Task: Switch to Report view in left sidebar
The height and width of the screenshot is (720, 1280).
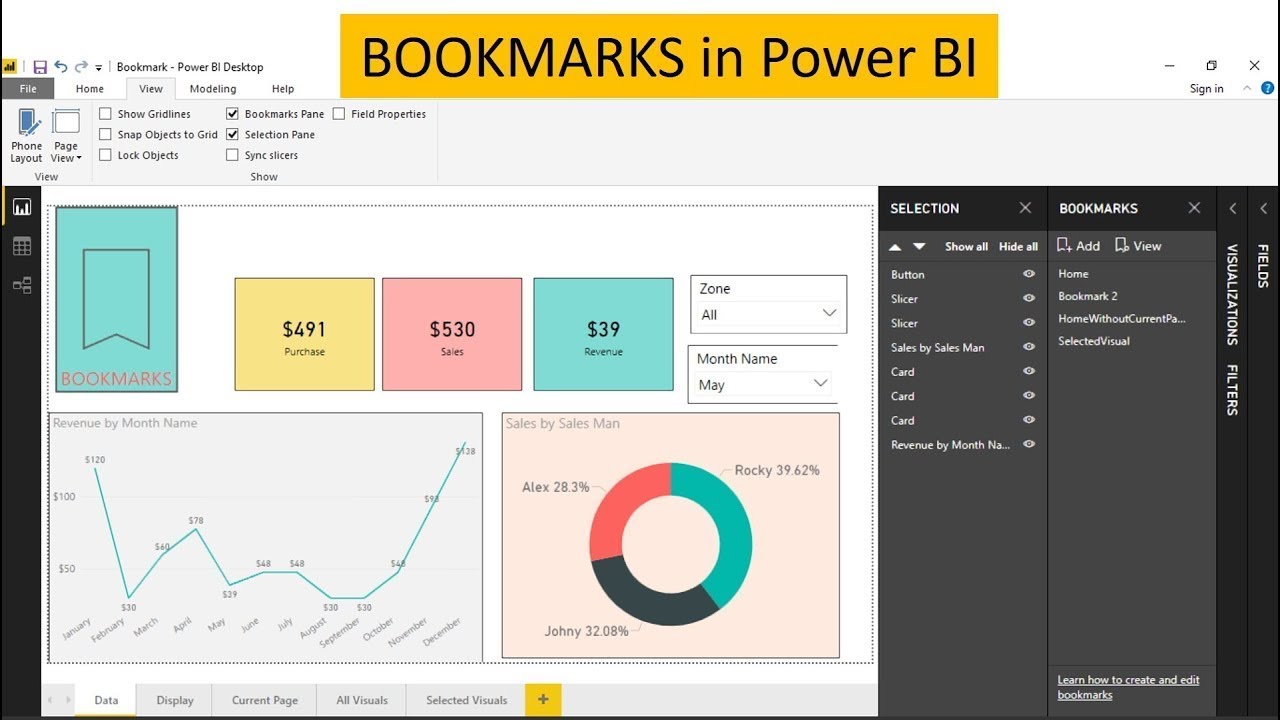Action: (x=22, y=208)
